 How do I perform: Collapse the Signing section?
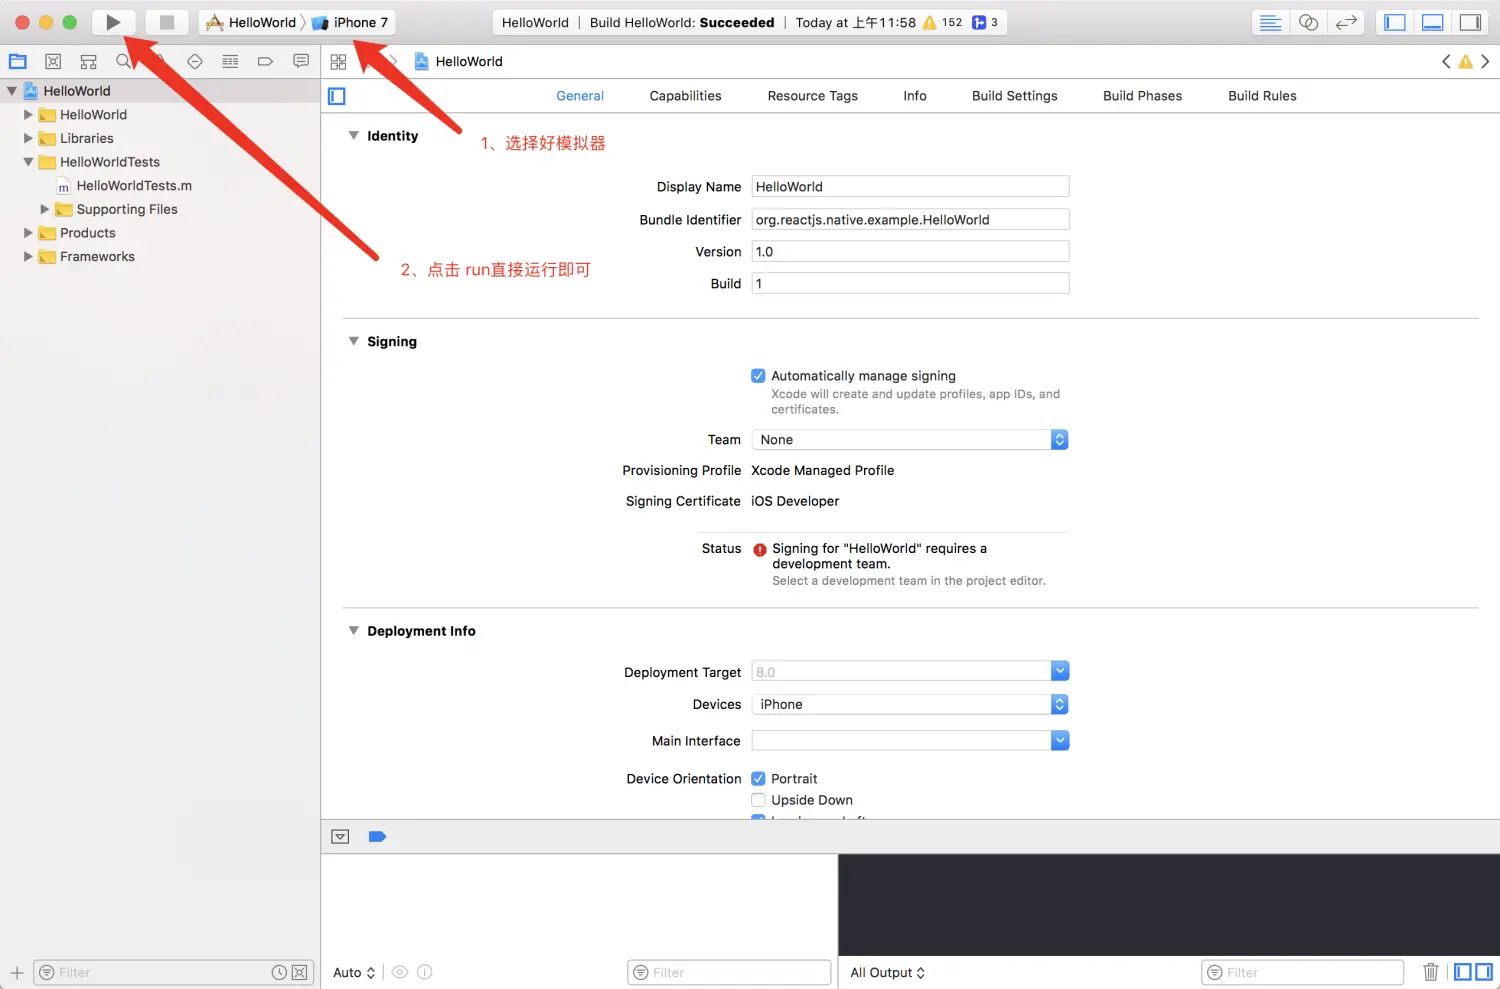pos(353,341)
